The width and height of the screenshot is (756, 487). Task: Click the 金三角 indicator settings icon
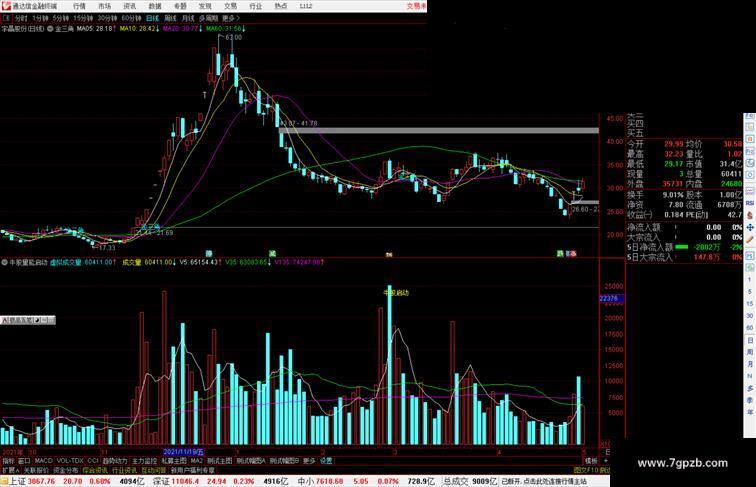[x=50, y=29]
